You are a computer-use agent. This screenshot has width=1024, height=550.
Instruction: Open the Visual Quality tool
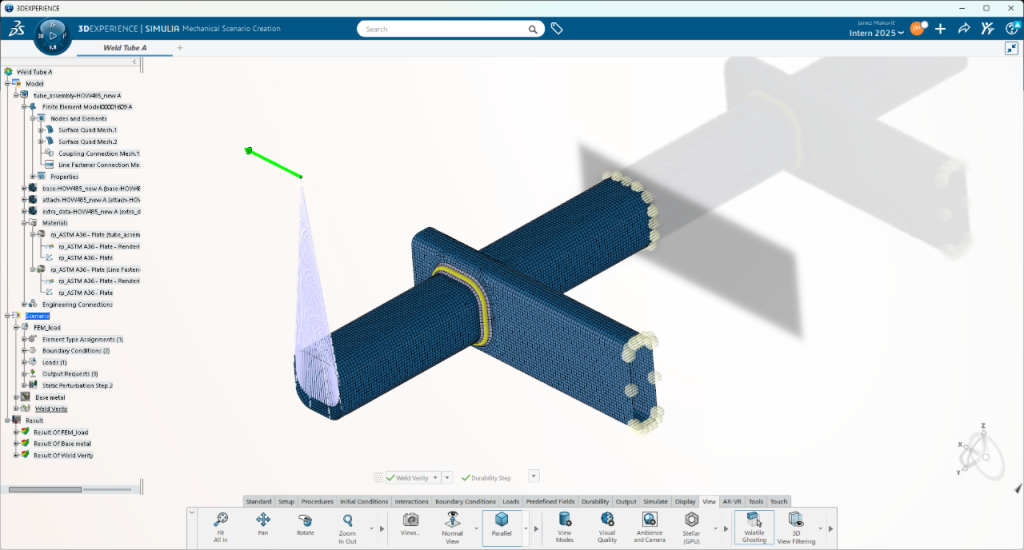(x=607, y=528)
